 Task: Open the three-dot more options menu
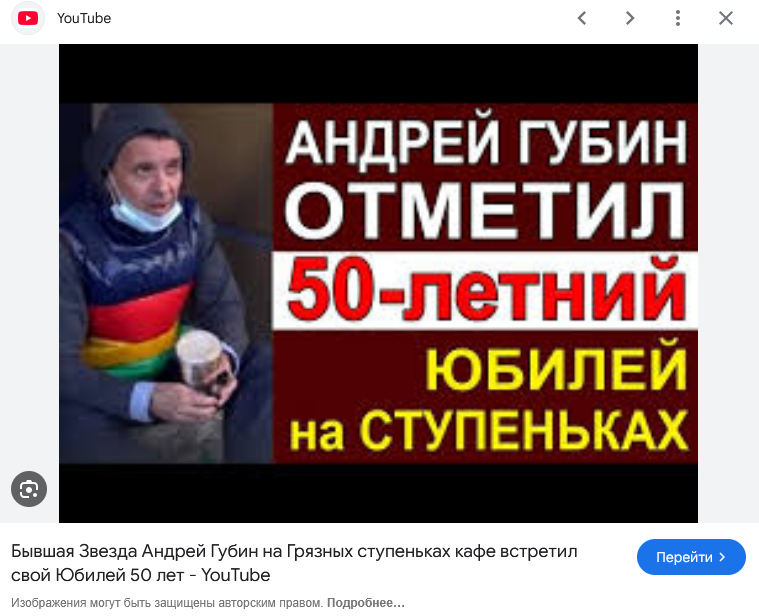point(678,18)
